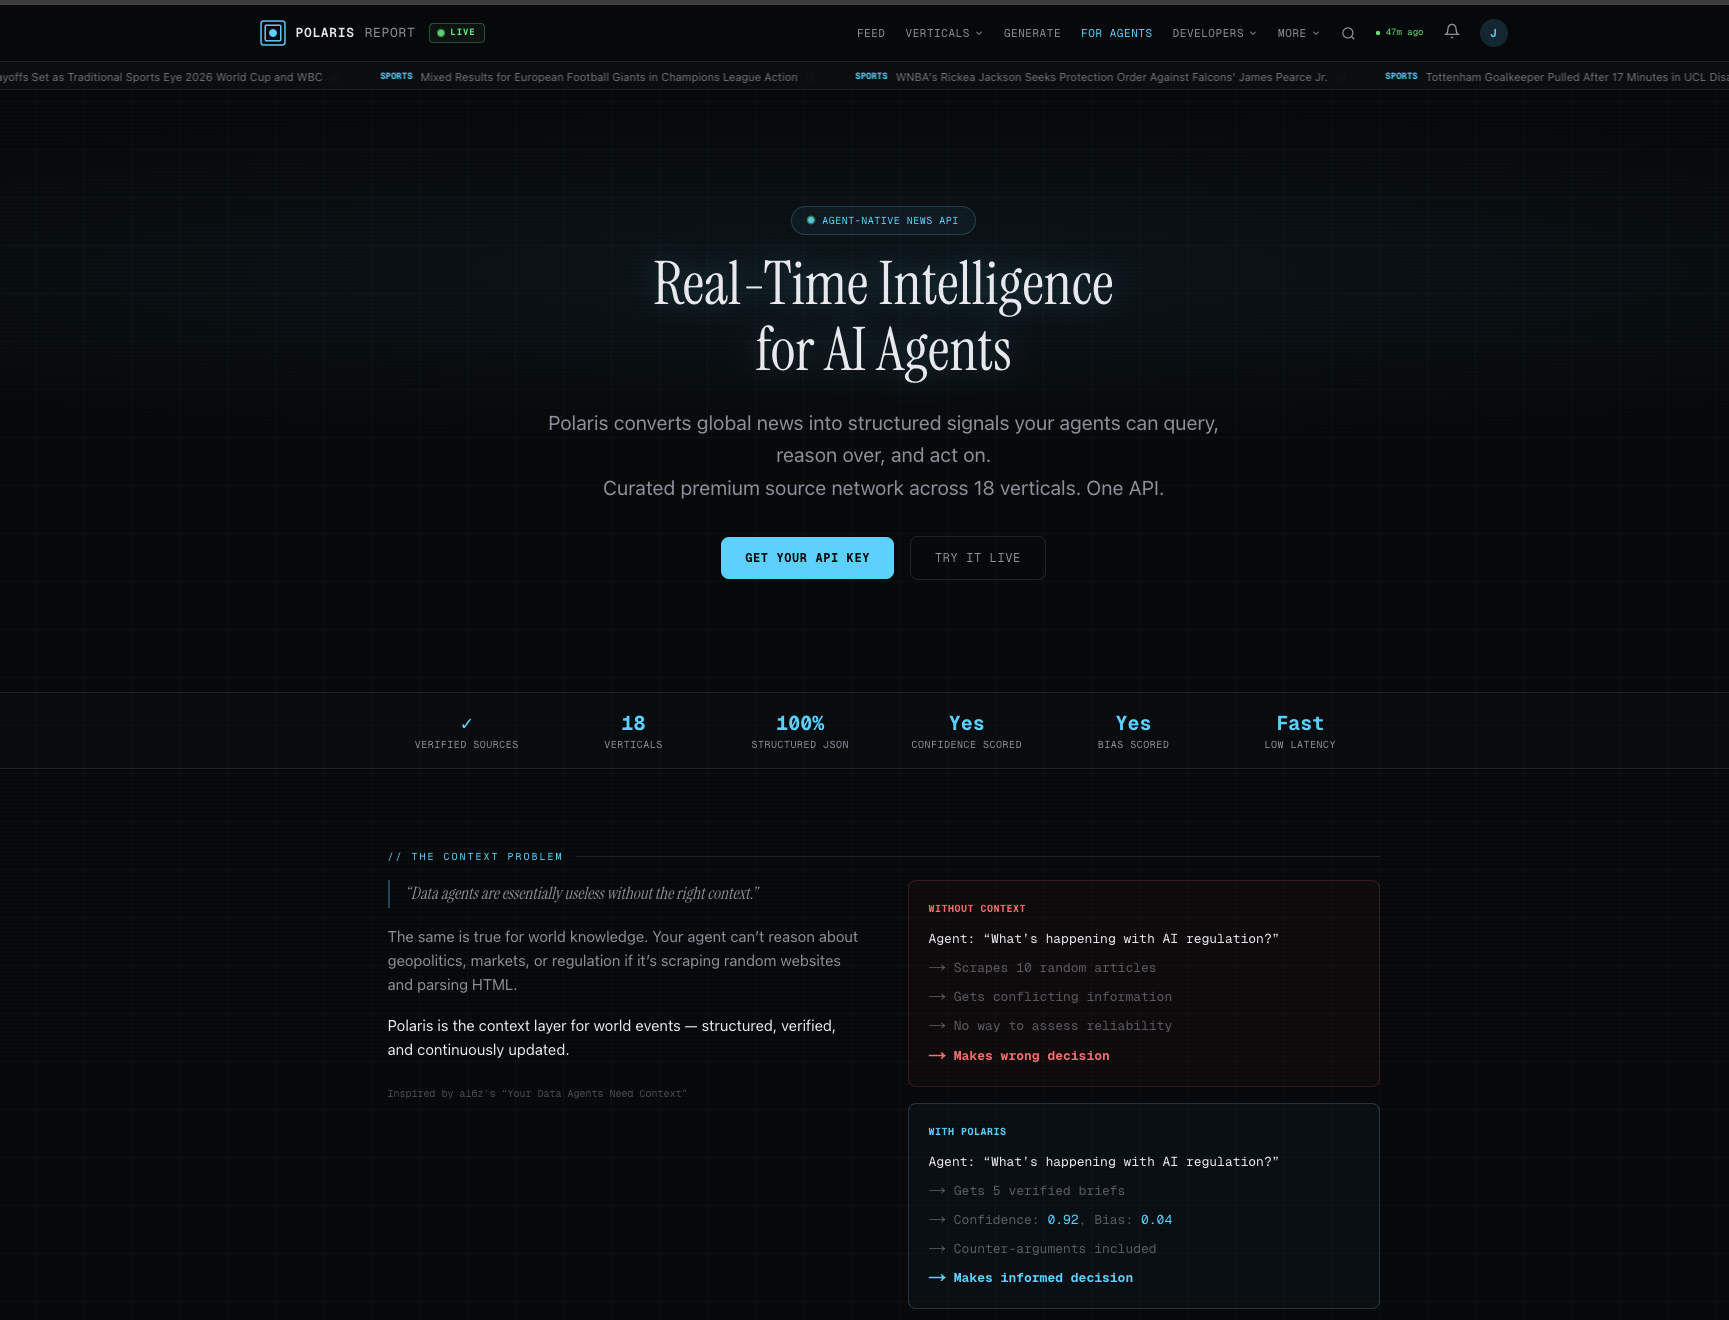Click the AGENT-NATIVE NEWS API pill badge

883,220
